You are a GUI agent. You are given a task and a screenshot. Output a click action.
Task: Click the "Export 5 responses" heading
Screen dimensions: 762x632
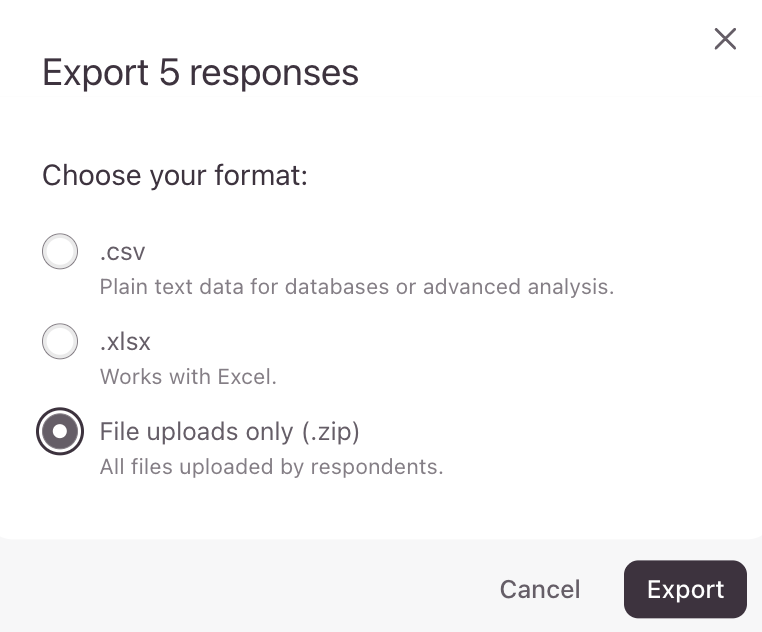pos(200,73)
